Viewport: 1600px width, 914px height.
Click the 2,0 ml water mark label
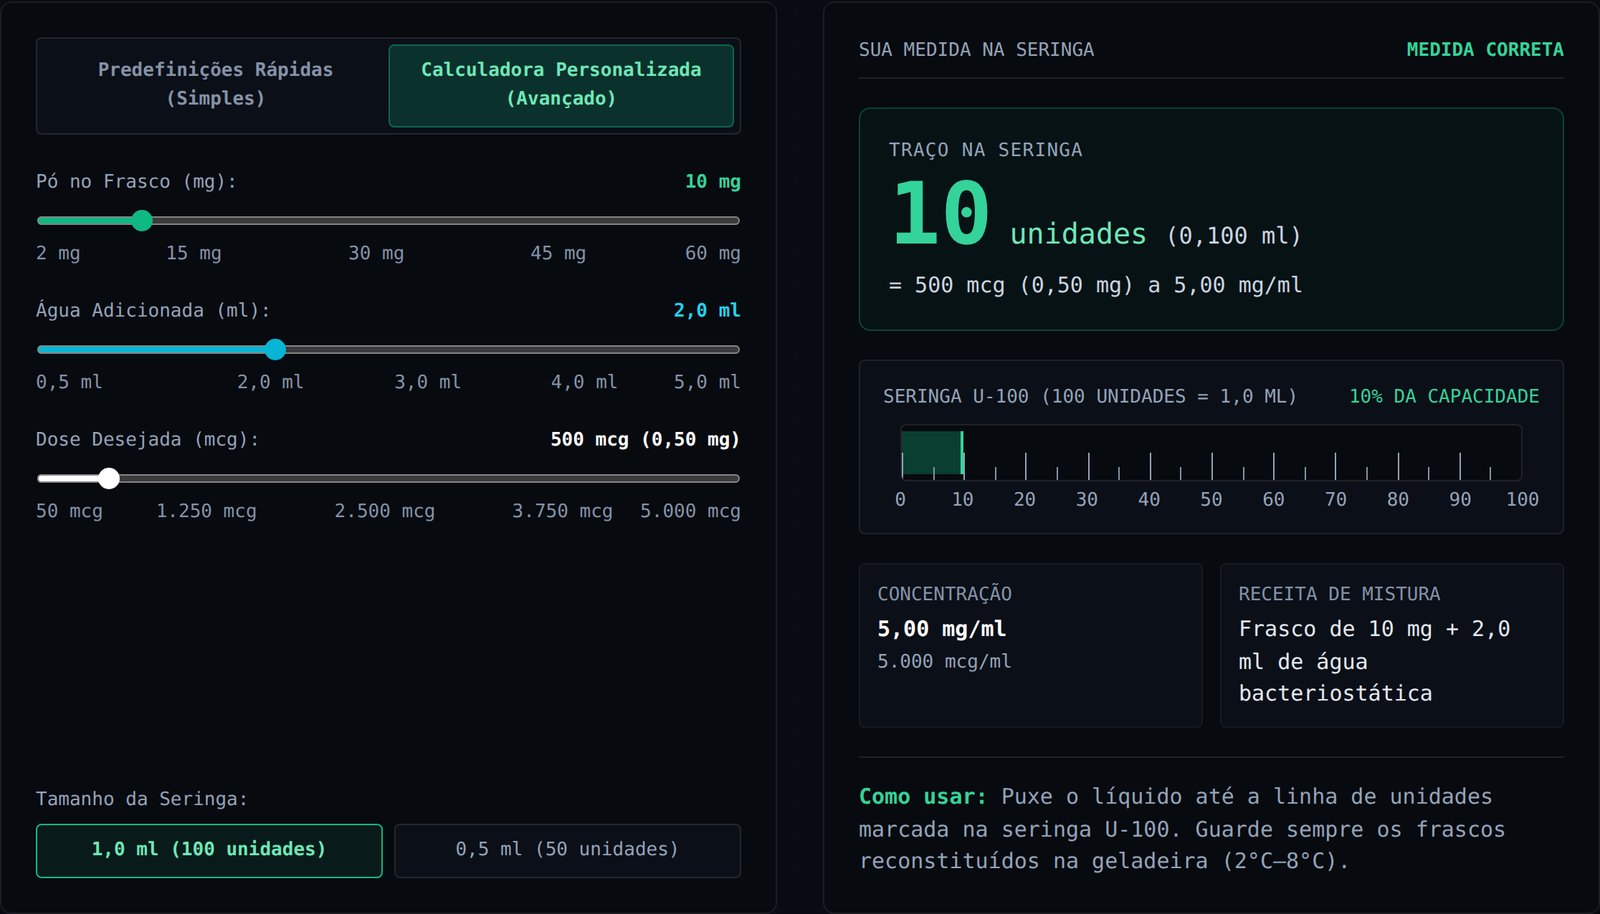[270, 382]
